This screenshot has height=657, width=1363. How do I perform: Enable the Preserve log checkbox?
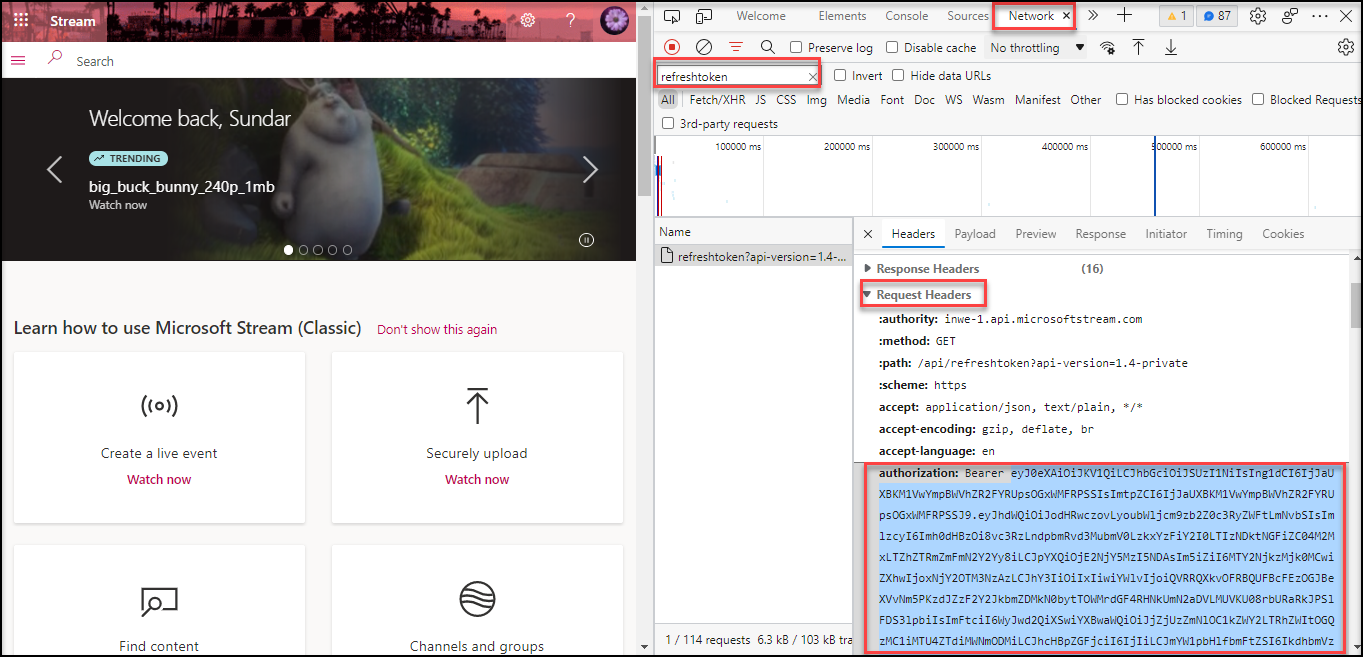[796, 48]
